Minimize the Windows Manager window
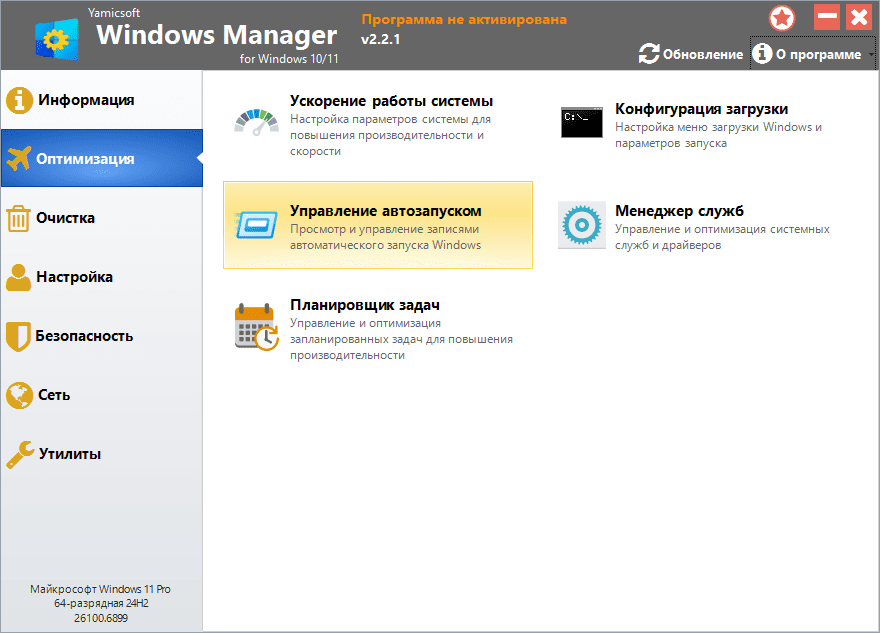This screenshot has height=633, width=880. pos(827,17)
